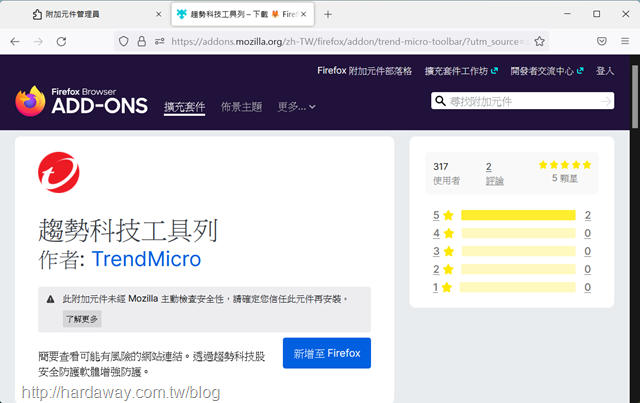Click the 3 star rating row label

(443, 251)
